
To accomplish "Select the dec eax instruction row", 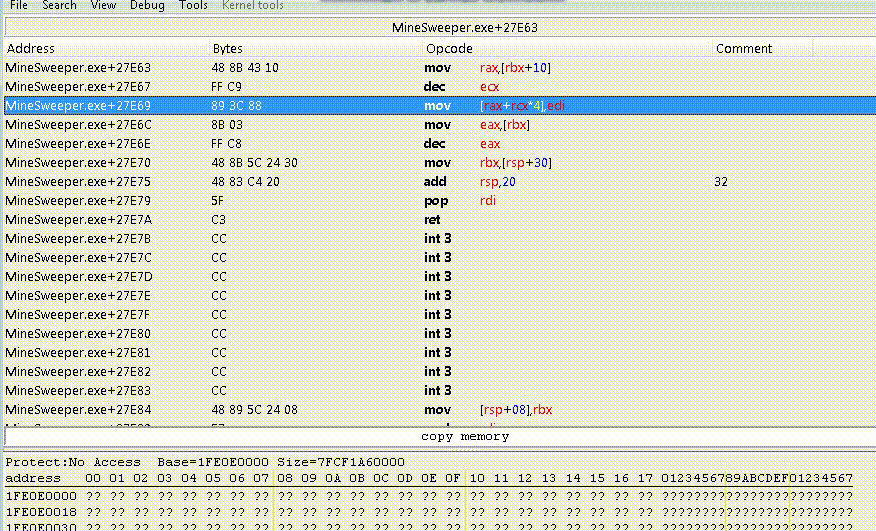I will click(440, 144).
